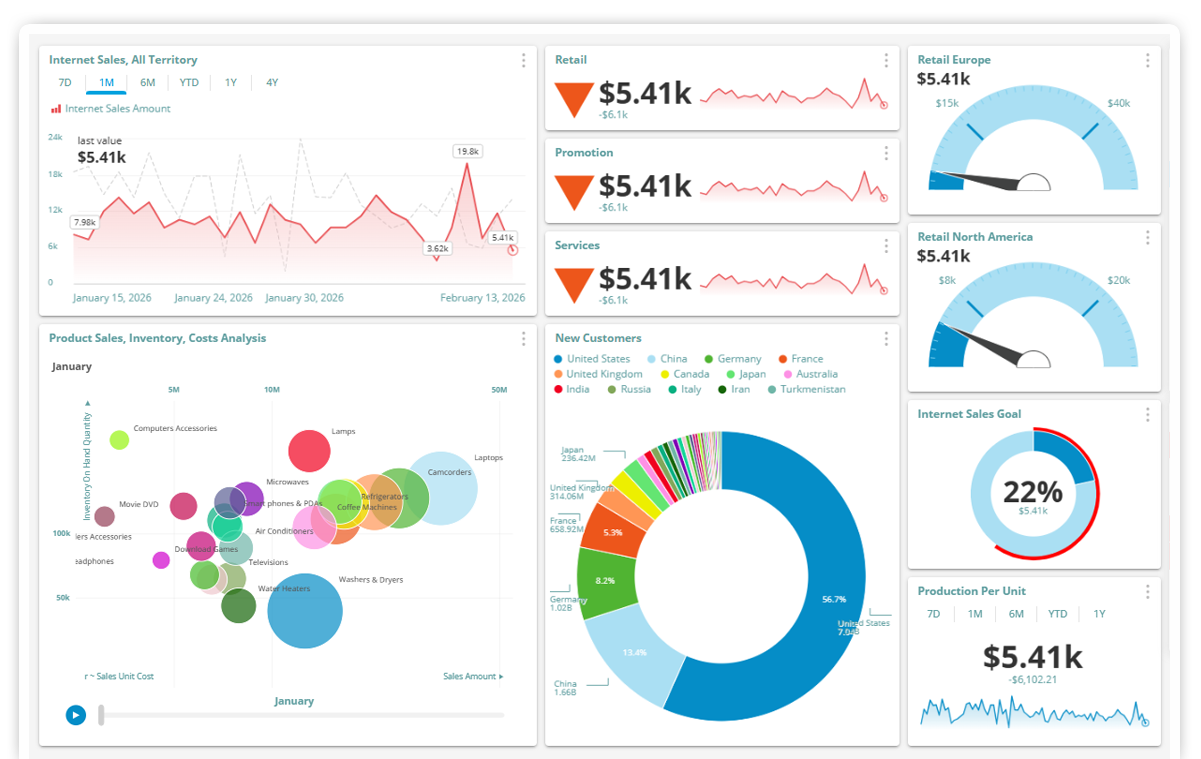Select the 7D range in Internet Sales
The image size is (1201, 759).
click(64, 82)
